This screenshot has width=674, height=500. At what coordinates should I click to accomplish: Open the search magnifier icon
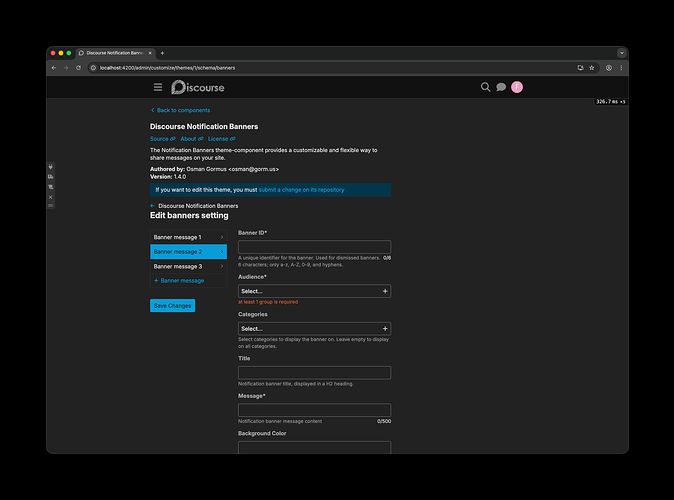pyautogui.click(x=485, y=87)
